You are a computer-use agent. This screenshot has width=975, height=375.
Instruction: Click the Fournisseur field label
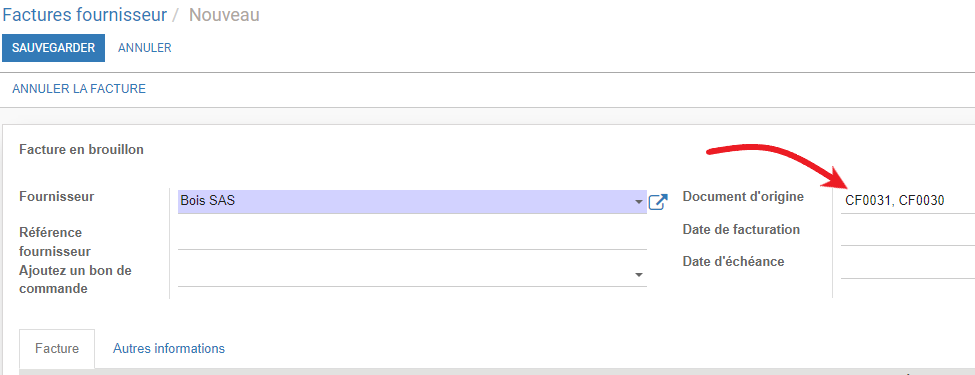[x=57, y=197]
